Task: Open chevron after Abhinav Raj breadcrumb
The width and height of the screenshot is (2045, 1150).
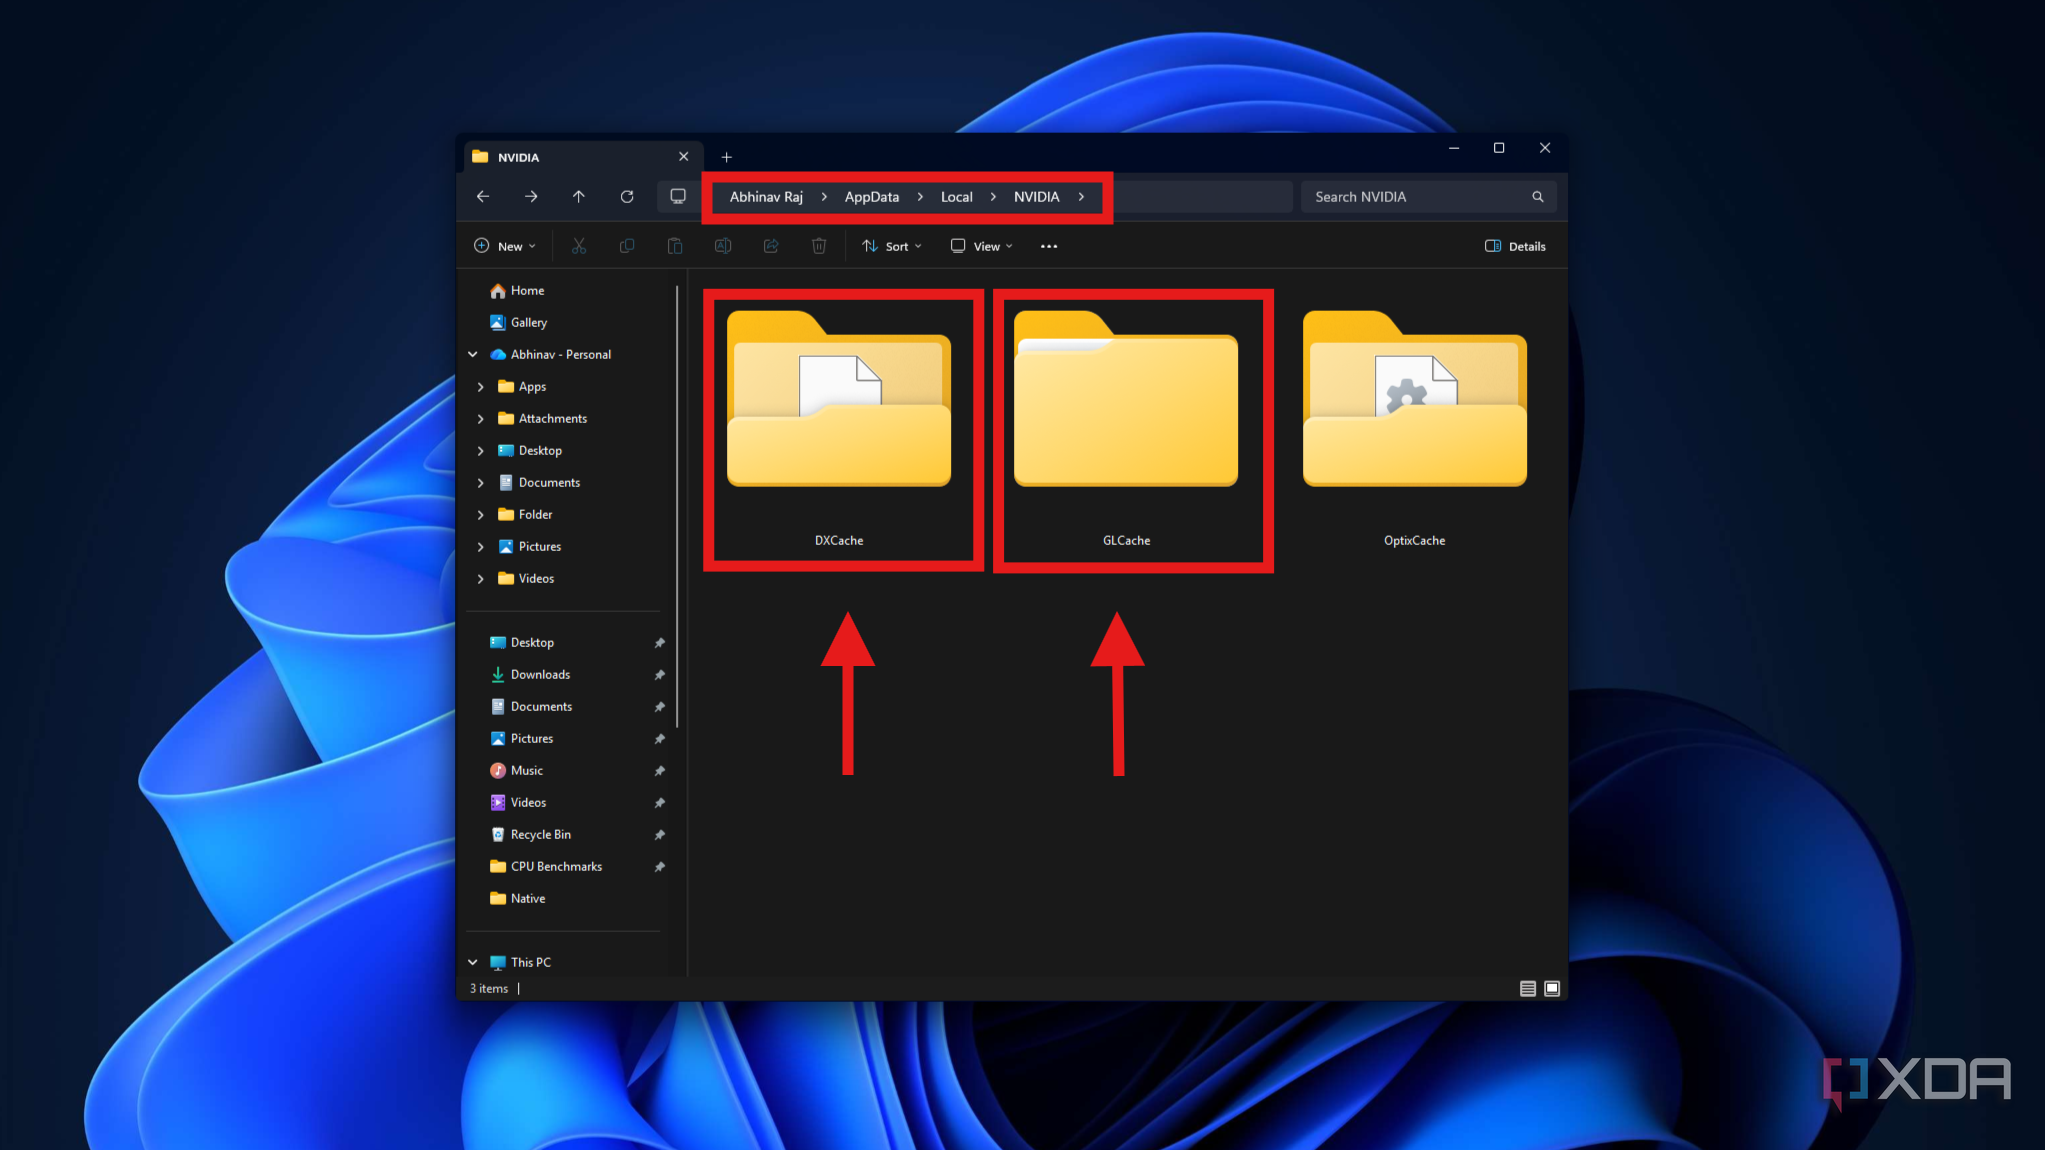Action: pyautogui.click(x=824, y=197)
